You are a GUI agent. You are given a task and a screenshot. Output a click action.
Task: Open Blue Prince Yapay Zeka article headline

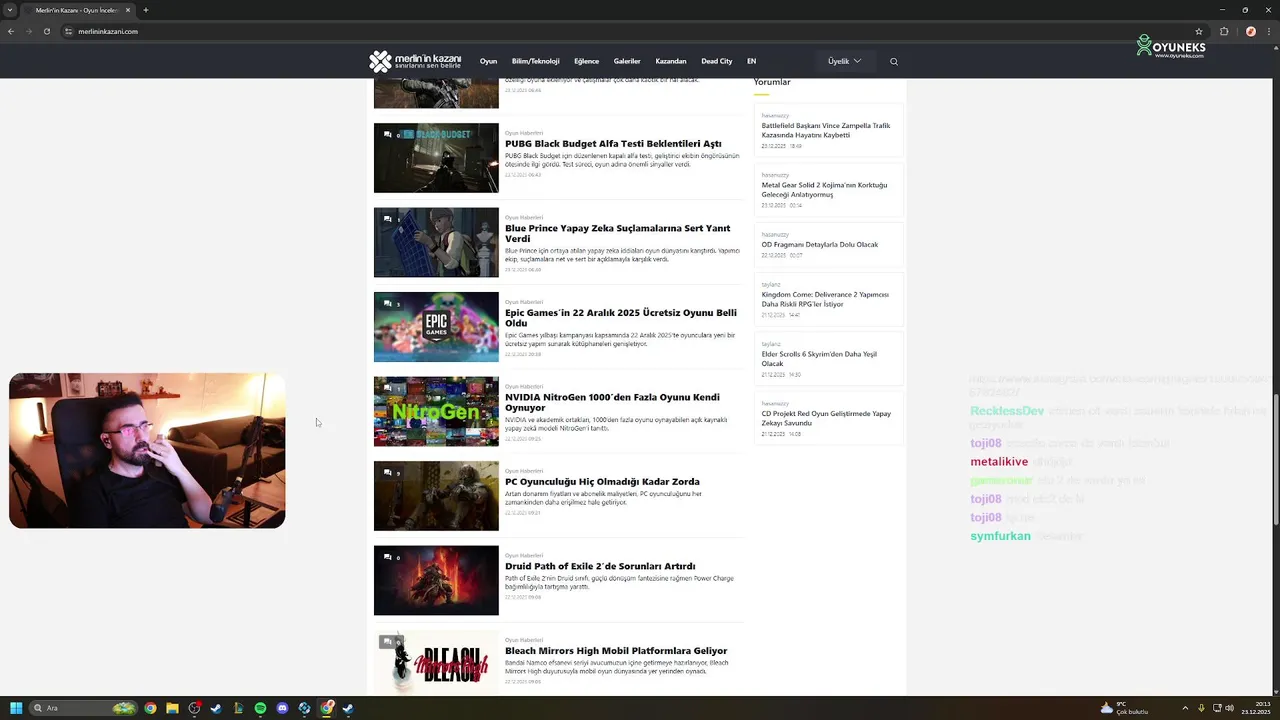tap(617, 233)
